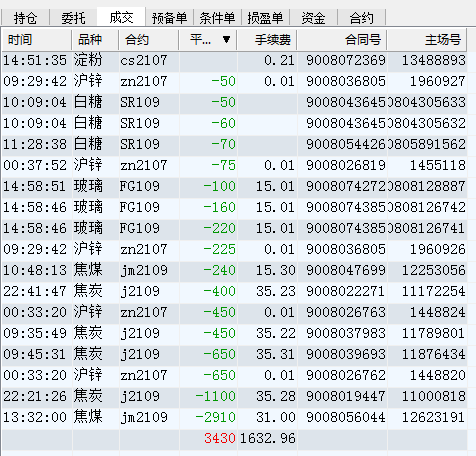
Task: Click main number 1448824
Action: pos(438,312)
